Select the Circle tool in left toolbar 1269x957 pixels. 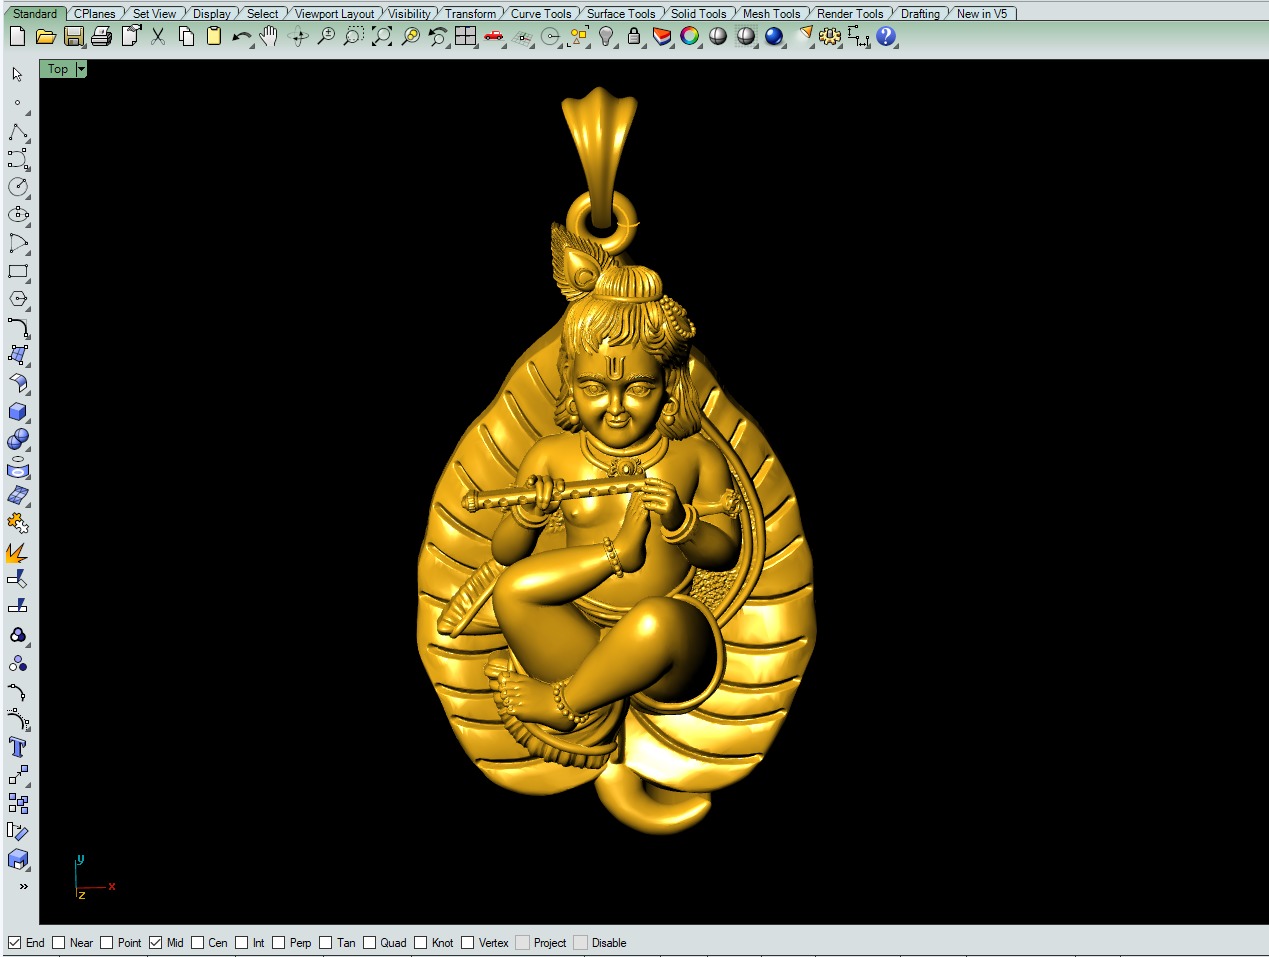pos(18,187)
